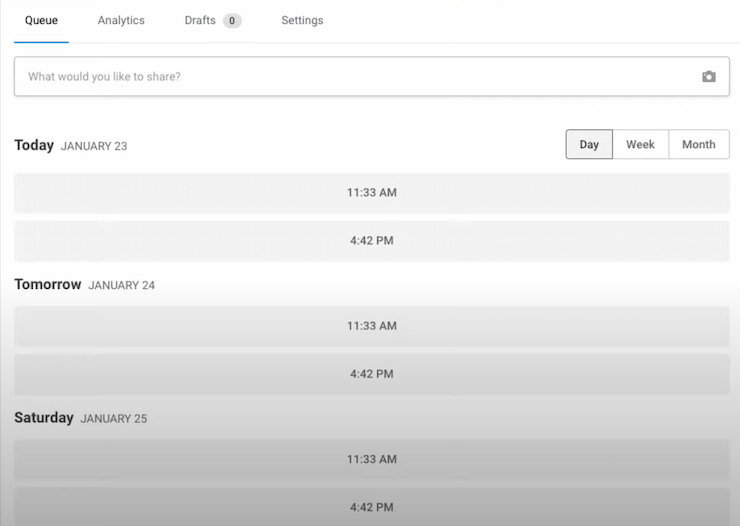This screenshot has height=526, width=740.
Task: Open the Settings tab
Action: tap(302, 20)
